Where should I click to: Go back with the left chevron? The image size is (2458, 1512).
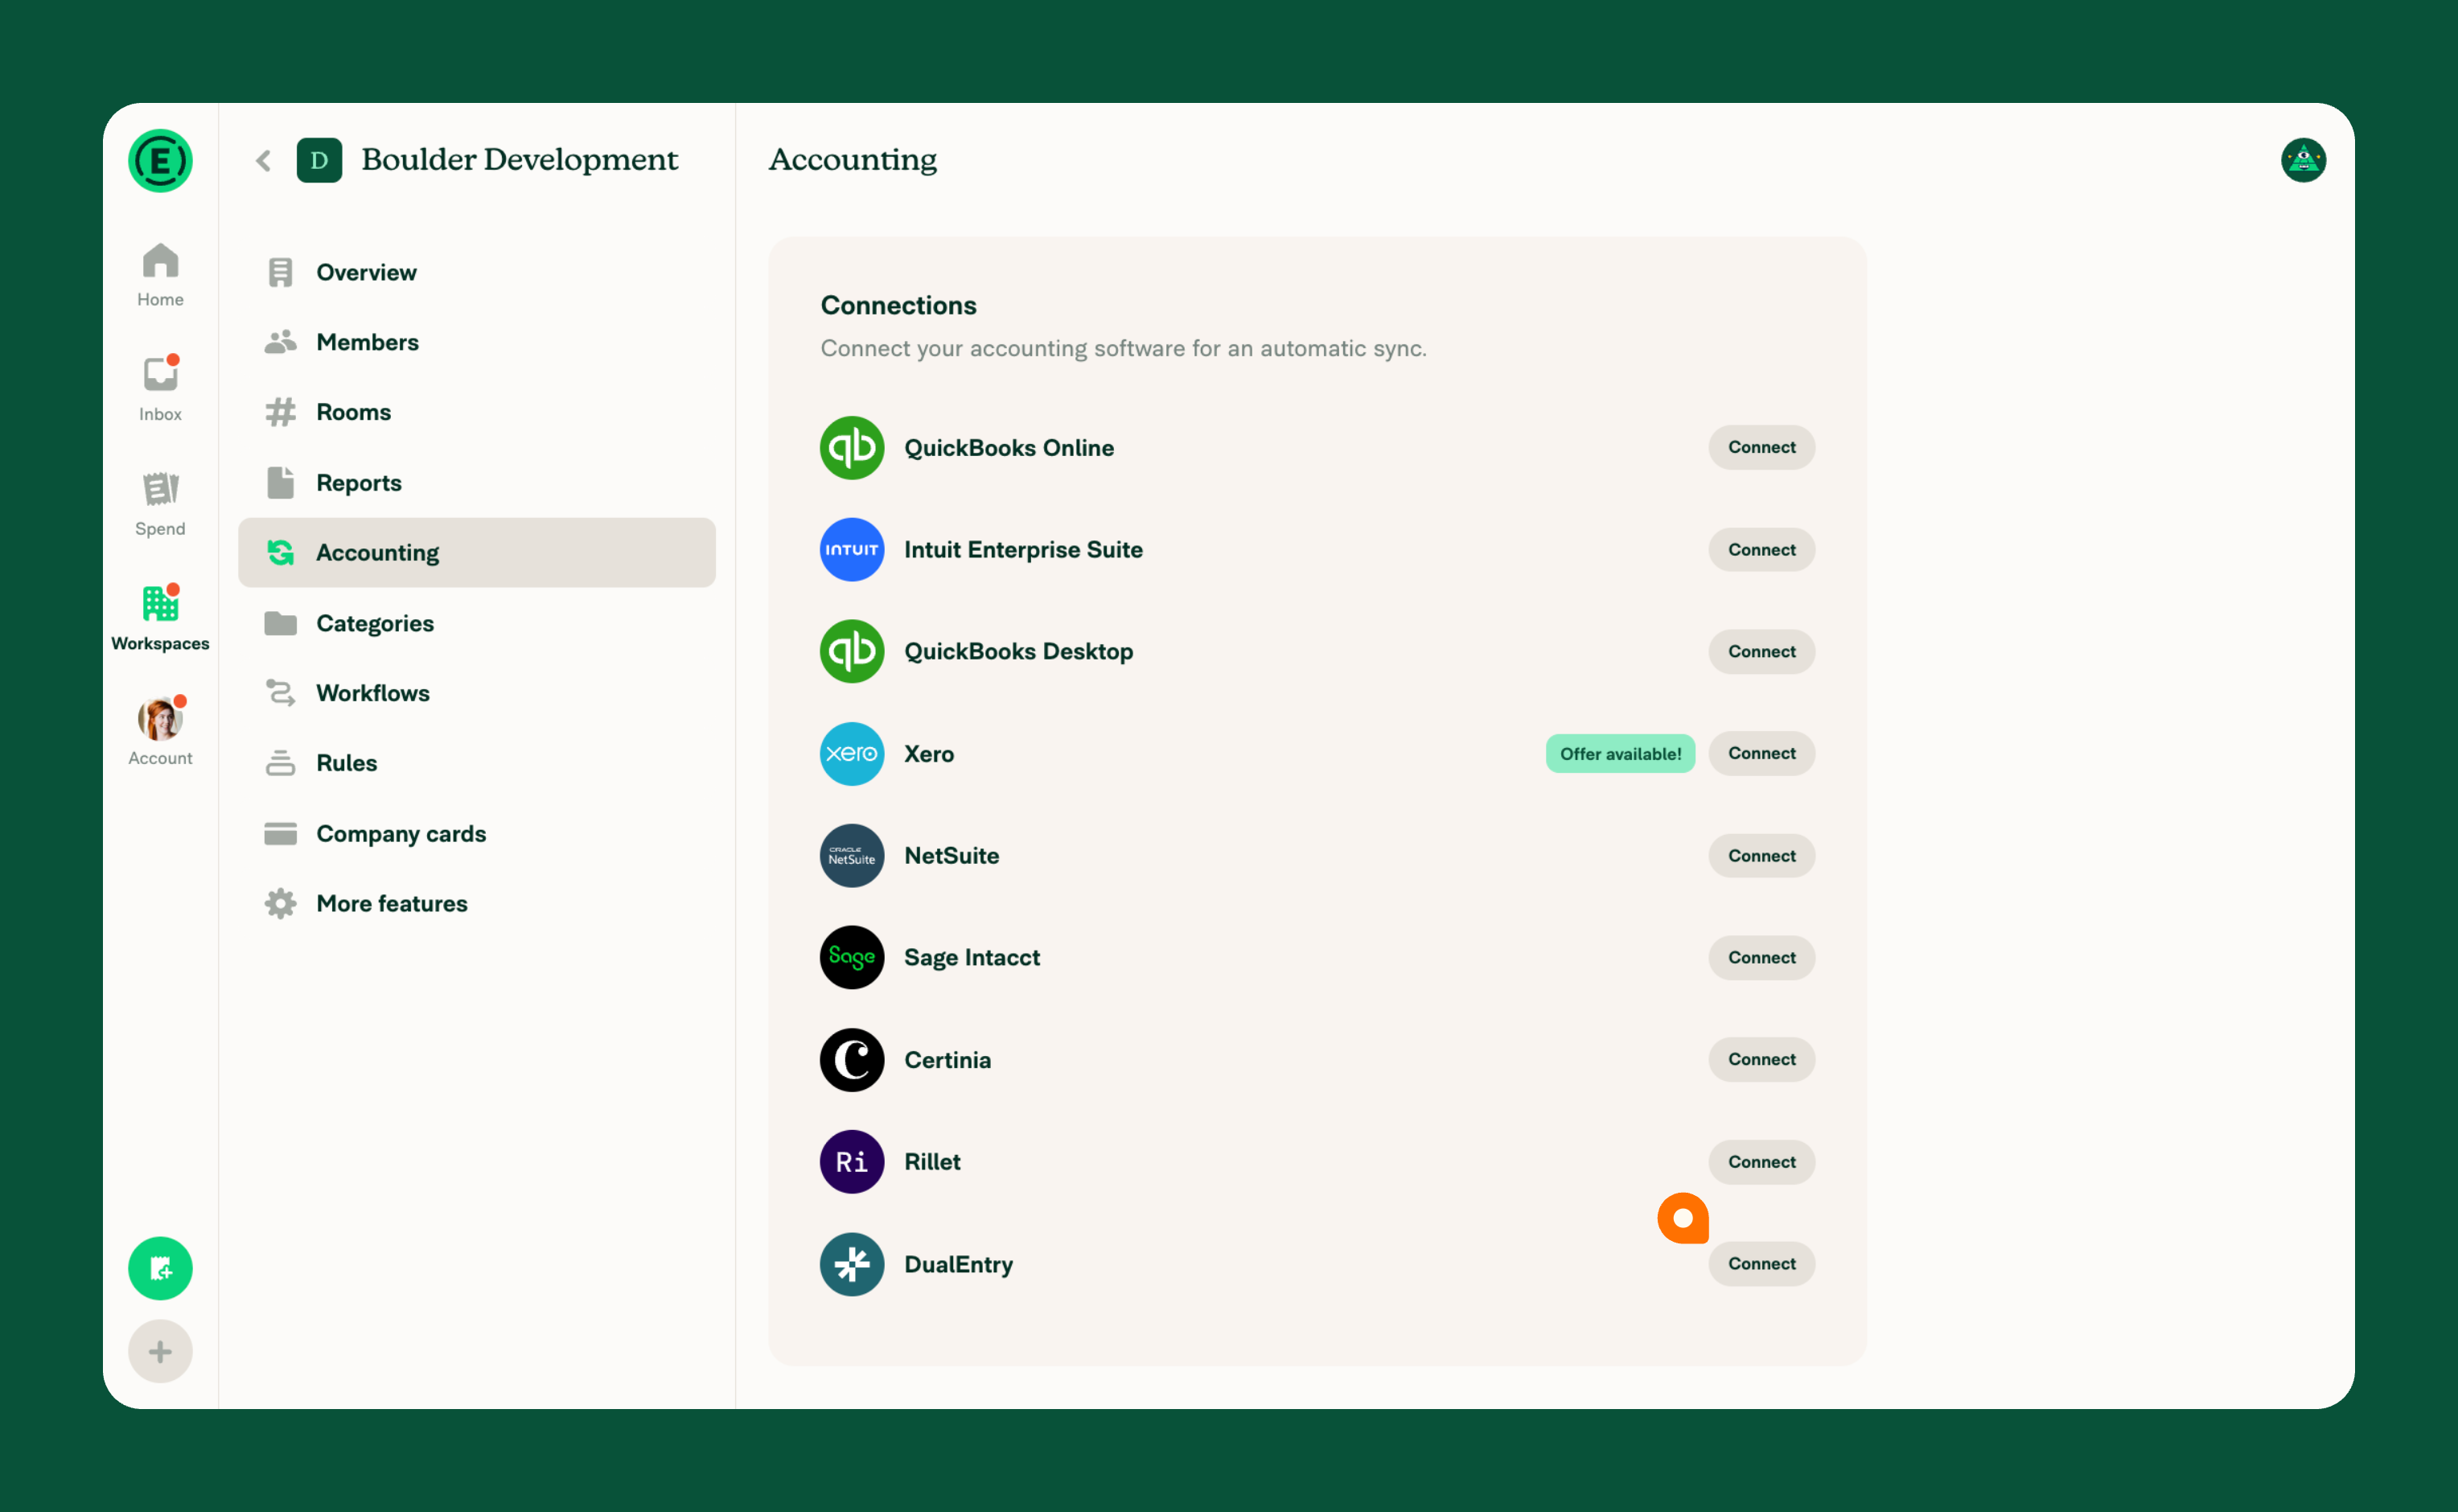pos(264,160)
